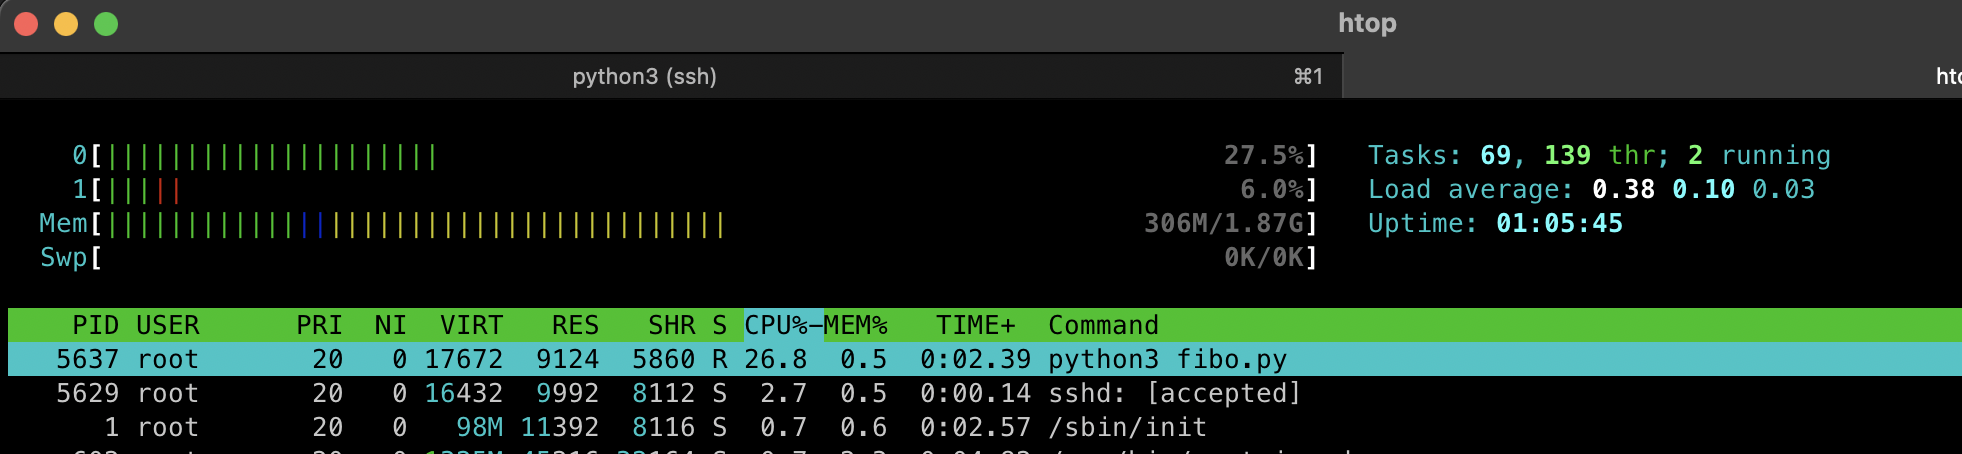1962x454 pixels.
Task: Click the red close window button
Action: [26, 24]
